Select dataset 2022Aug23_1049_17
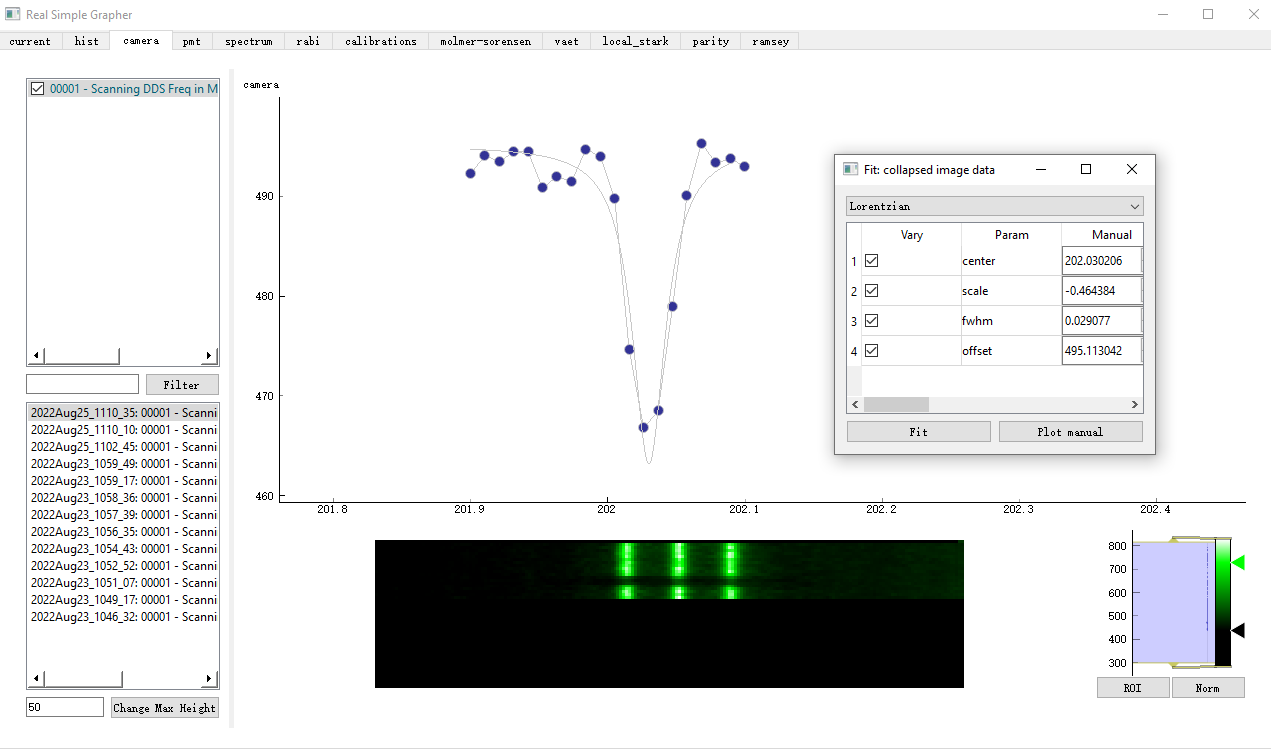Viewport: 1271px width, 749px height. click(123, 599)
